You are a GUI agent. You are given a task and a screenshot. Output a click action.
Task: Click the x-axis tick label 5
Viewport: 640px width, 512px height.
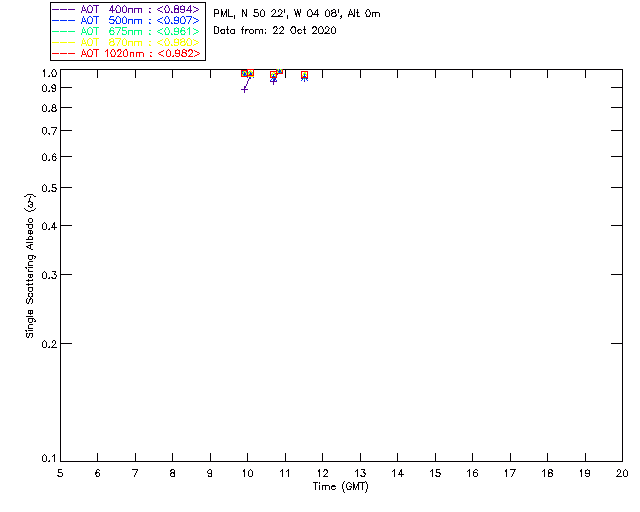pyautogui.click(x=60, y=473)
